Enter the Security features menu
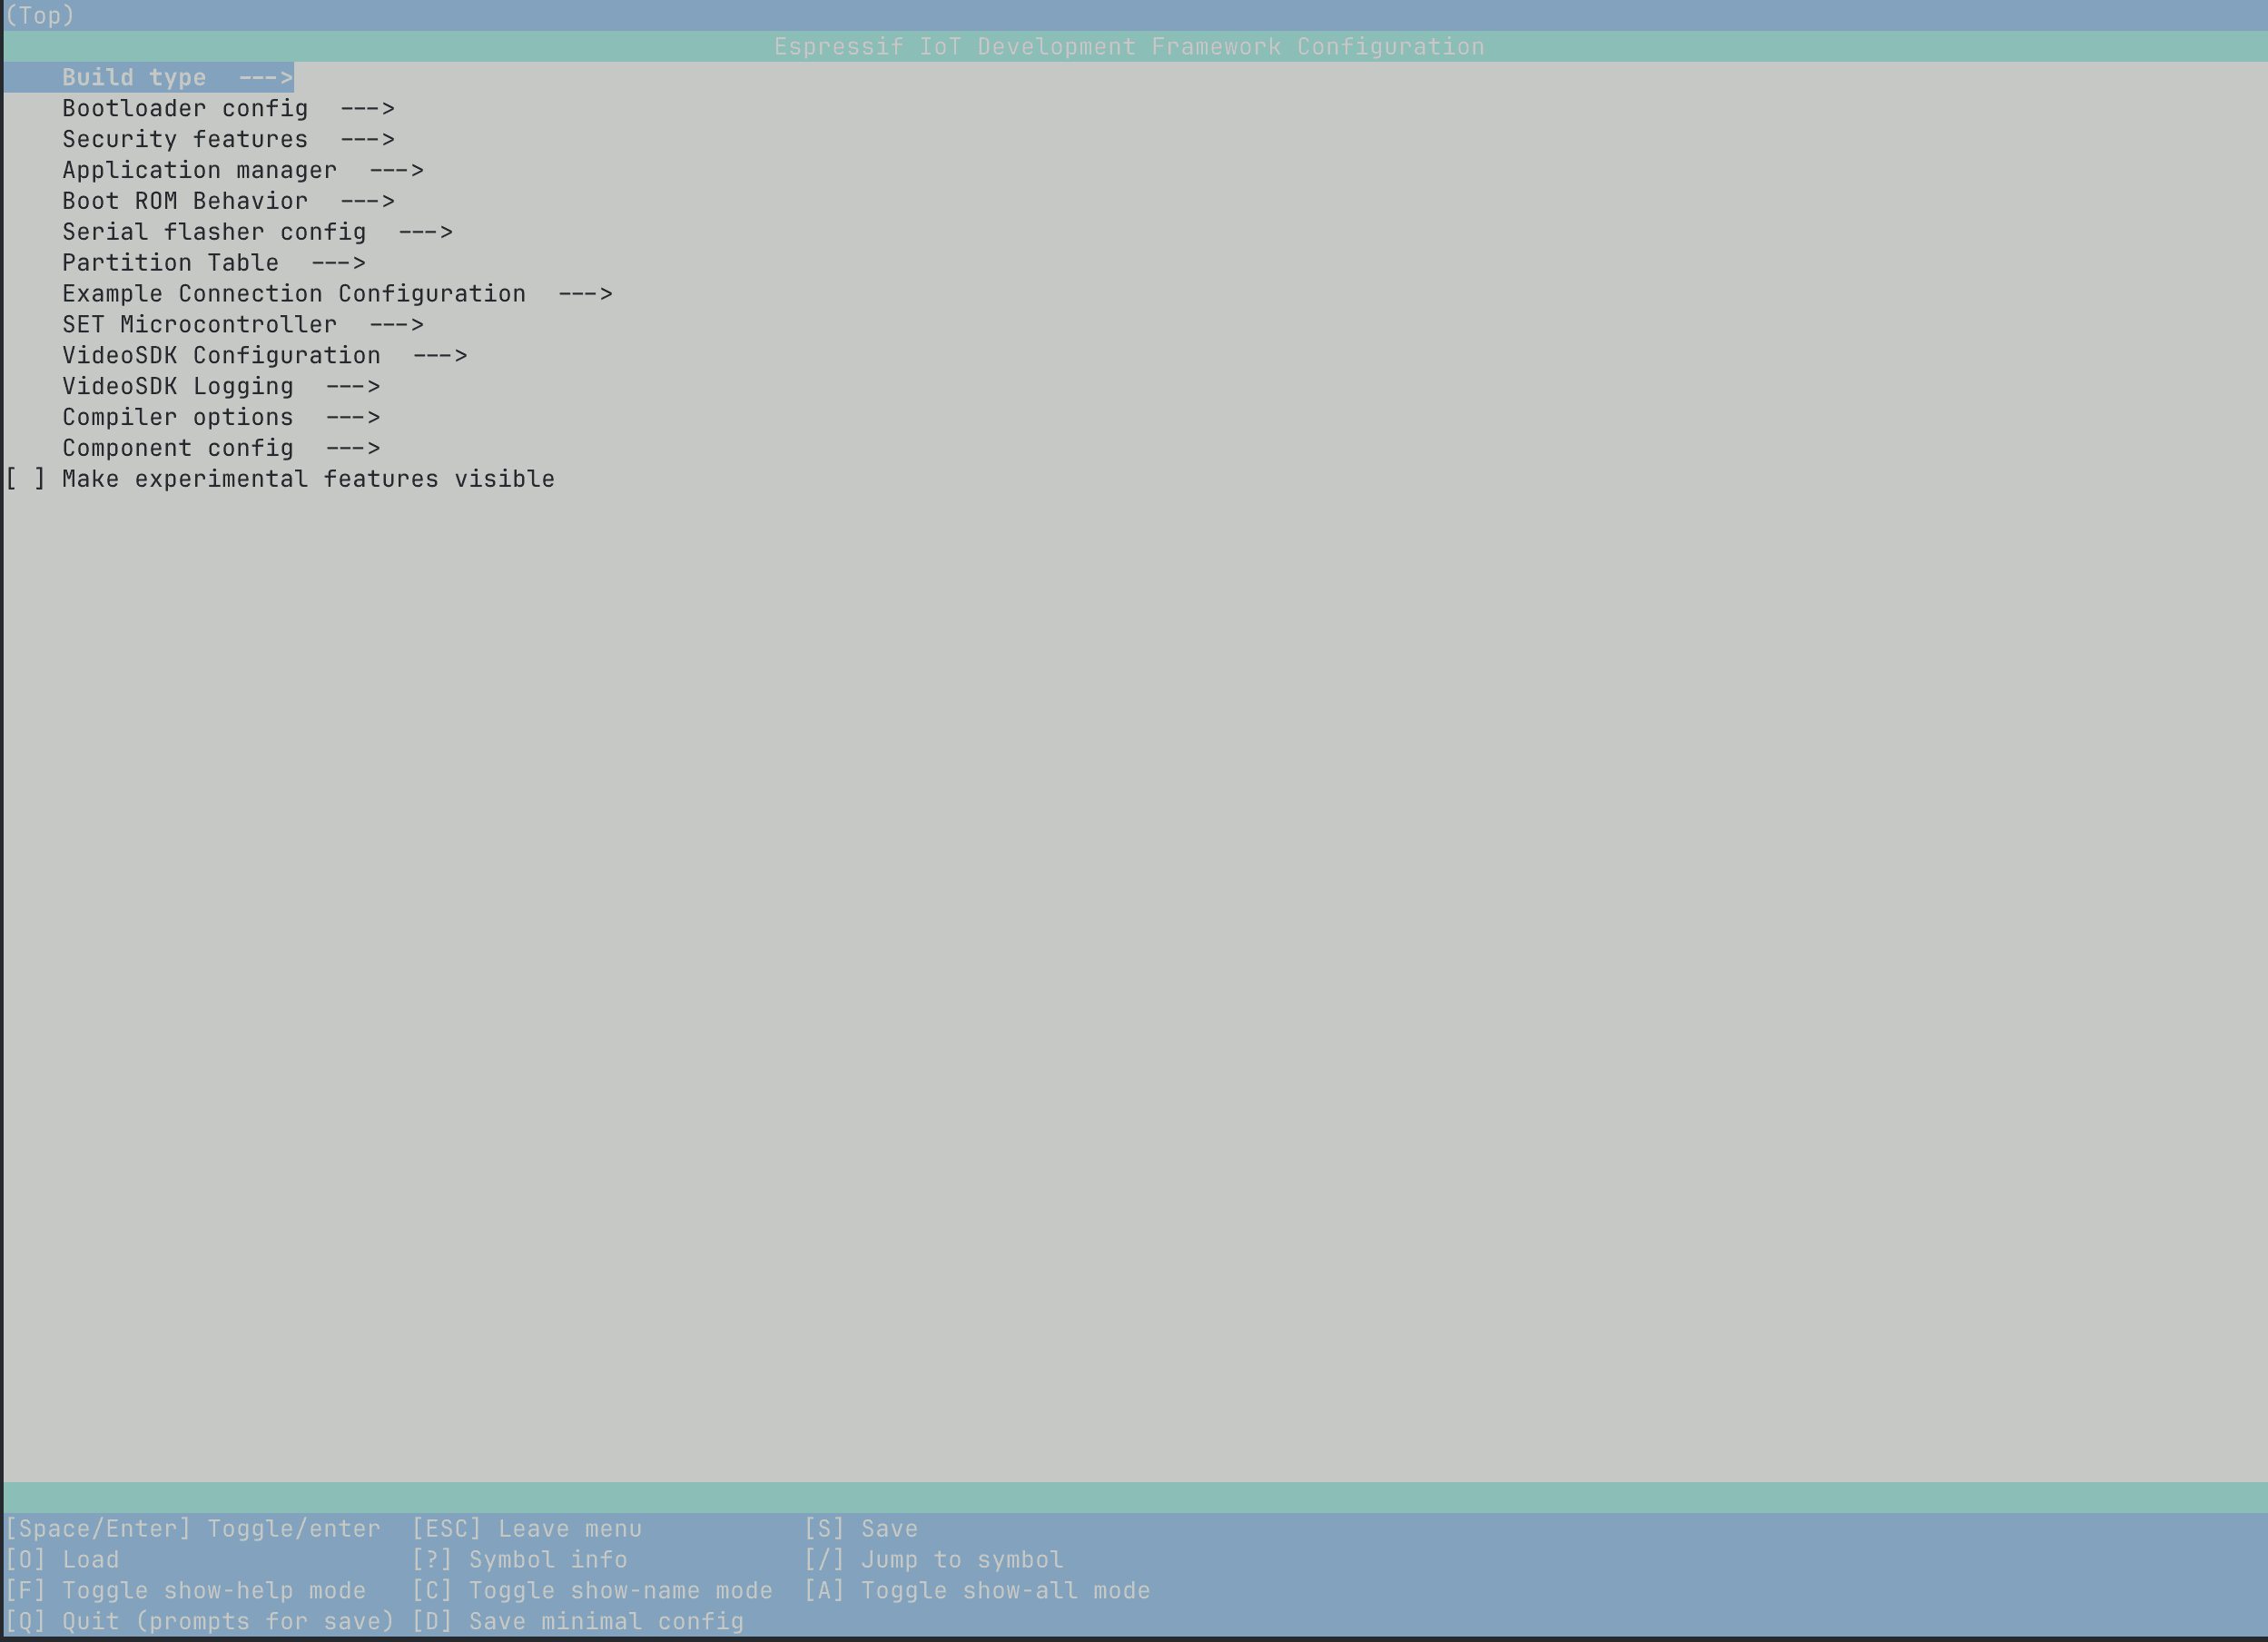 click(x=228, y=139)
